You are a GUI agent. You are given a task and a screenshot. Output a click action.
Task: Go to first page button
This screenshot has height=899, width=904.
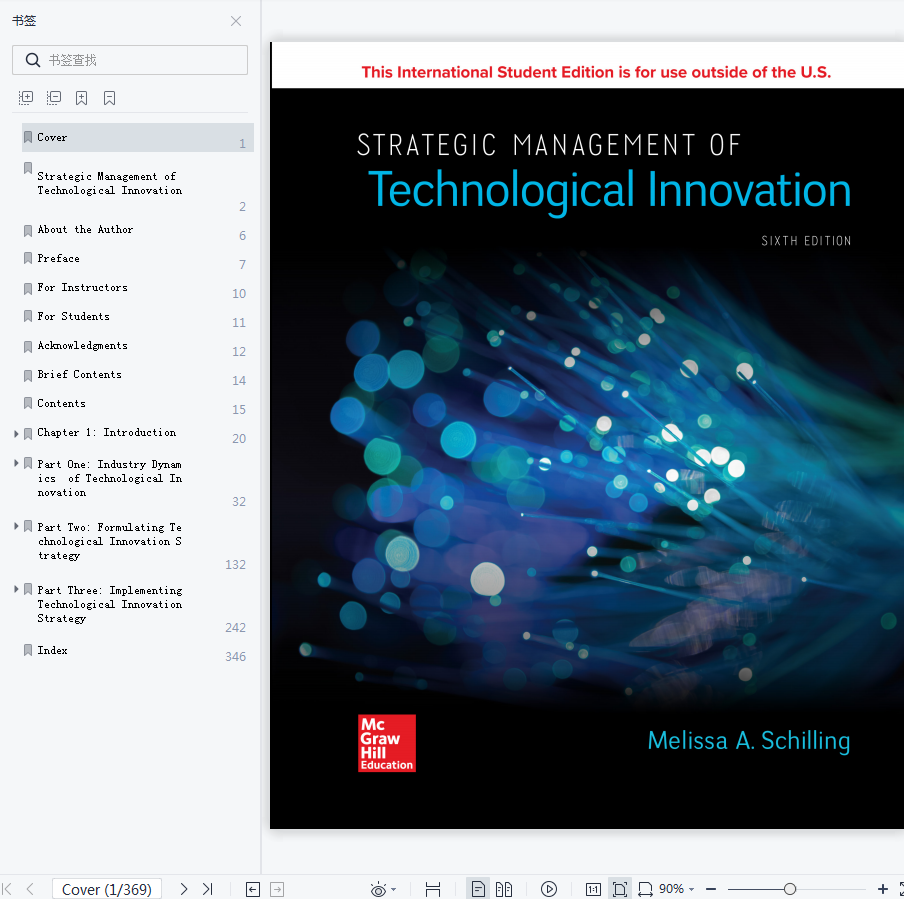(7, 889)
